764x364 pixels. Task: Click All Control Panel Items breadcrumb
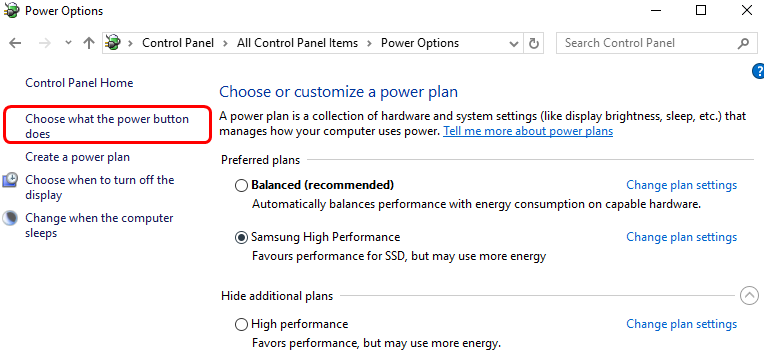click(x=298, y=43)
